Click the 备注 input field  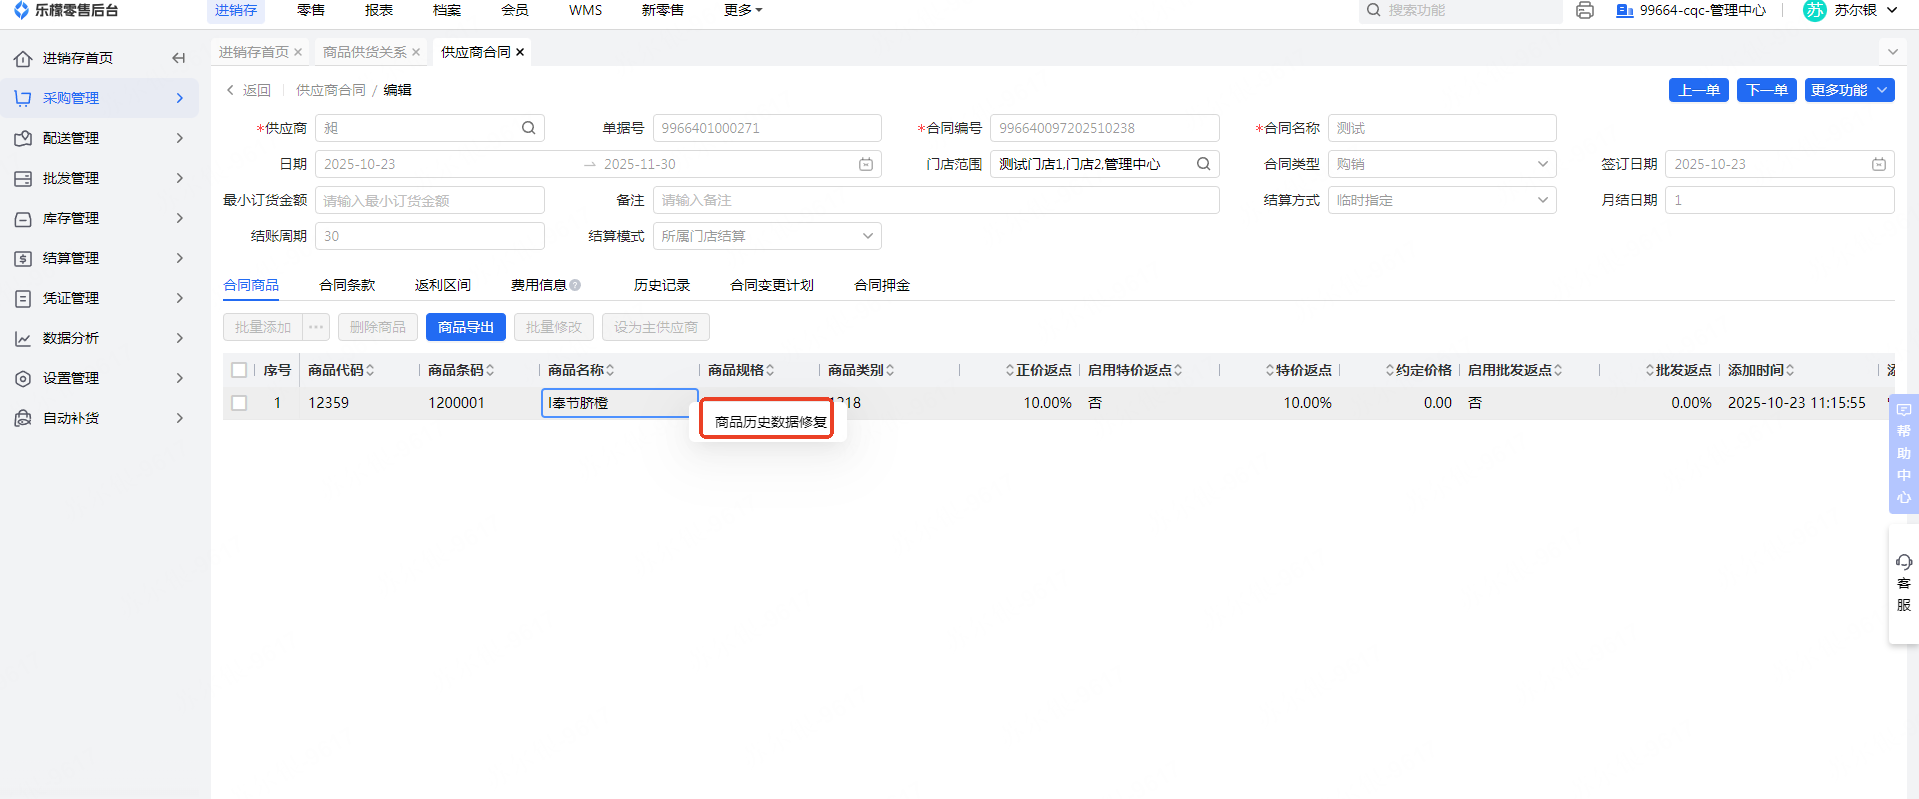(x=936, y=200)
